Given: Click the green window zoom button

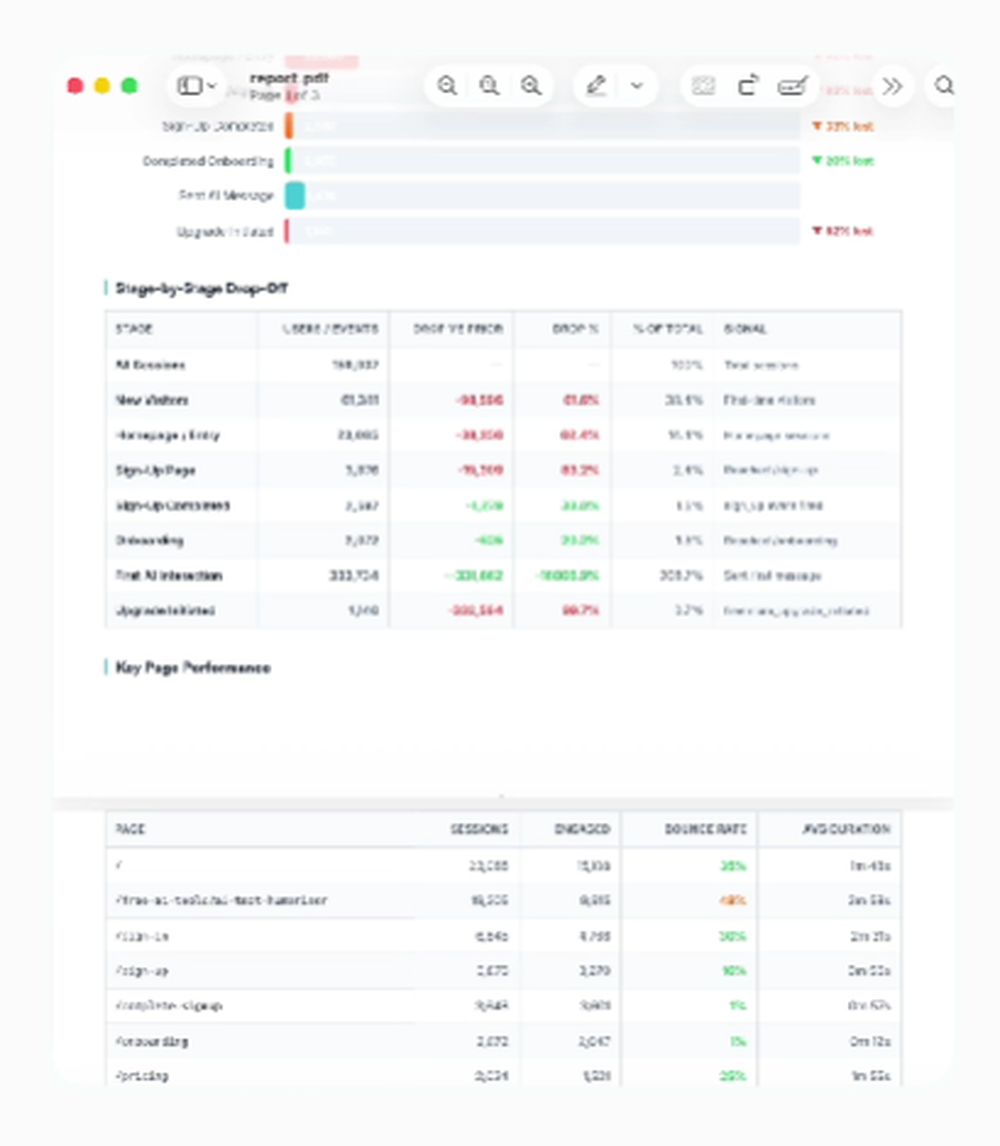Looking at the screenshot, I should [x=129, y=86].
